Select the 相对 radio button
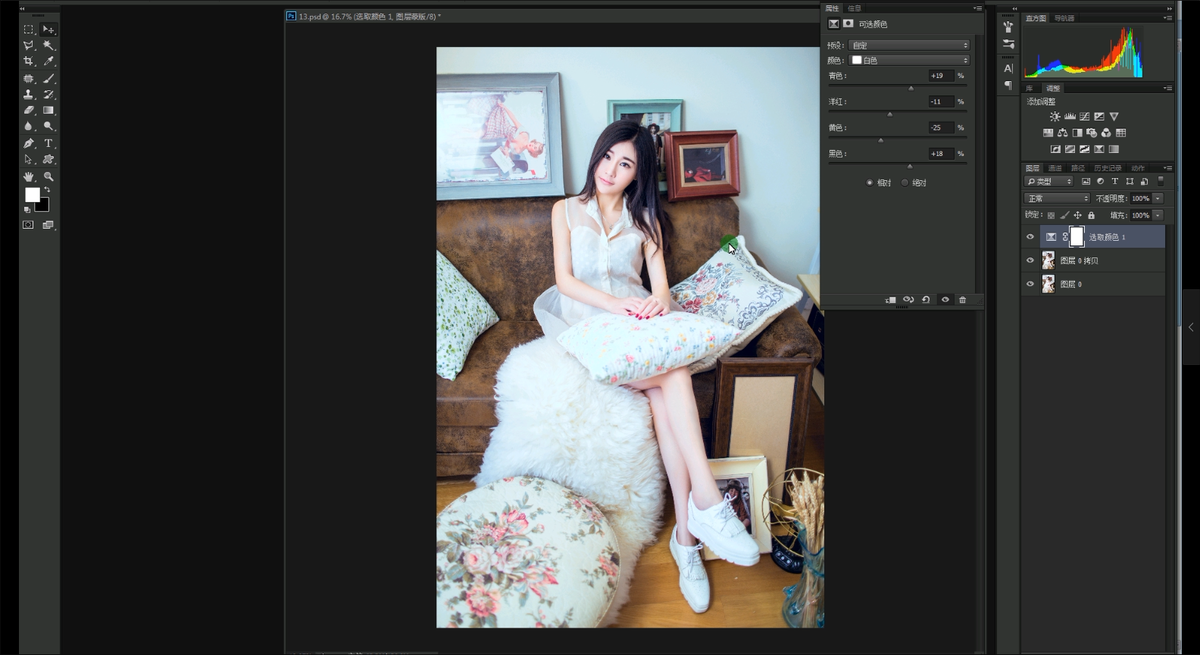Image resolution: width=1200 pixels, height=655 pixels. point(869,183)
